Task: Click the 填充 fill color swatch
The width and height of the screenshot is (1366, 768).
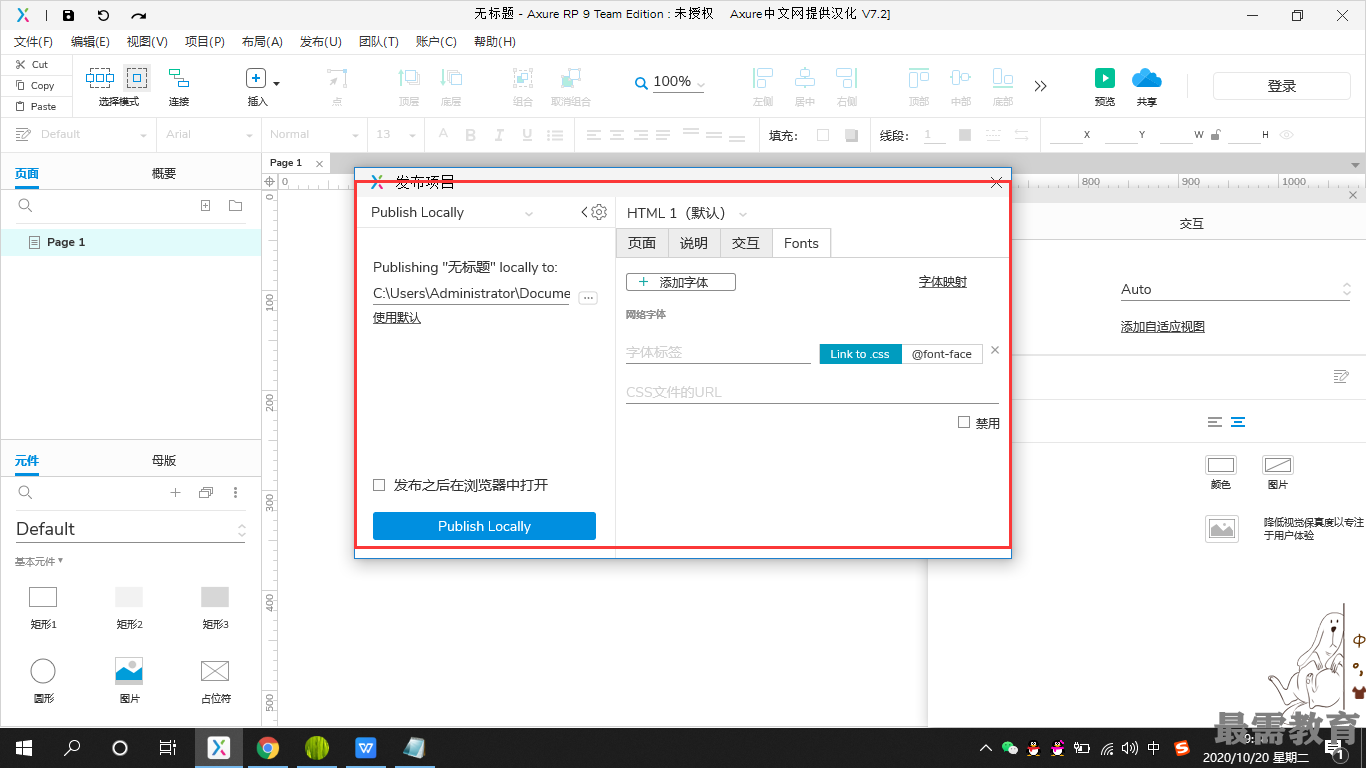Action: (x=823, y=135)
